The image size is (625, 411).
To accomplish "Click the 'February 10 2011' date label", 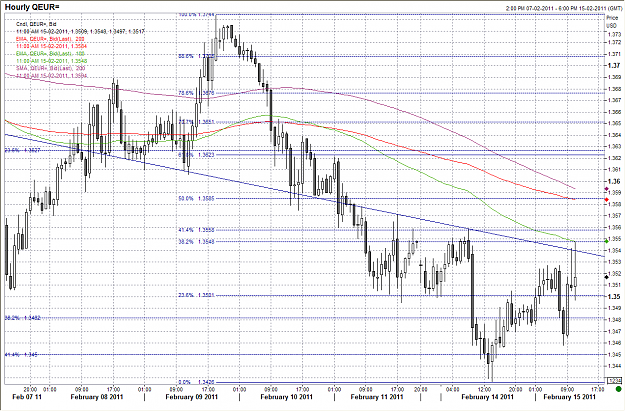I will coord(286,397).
